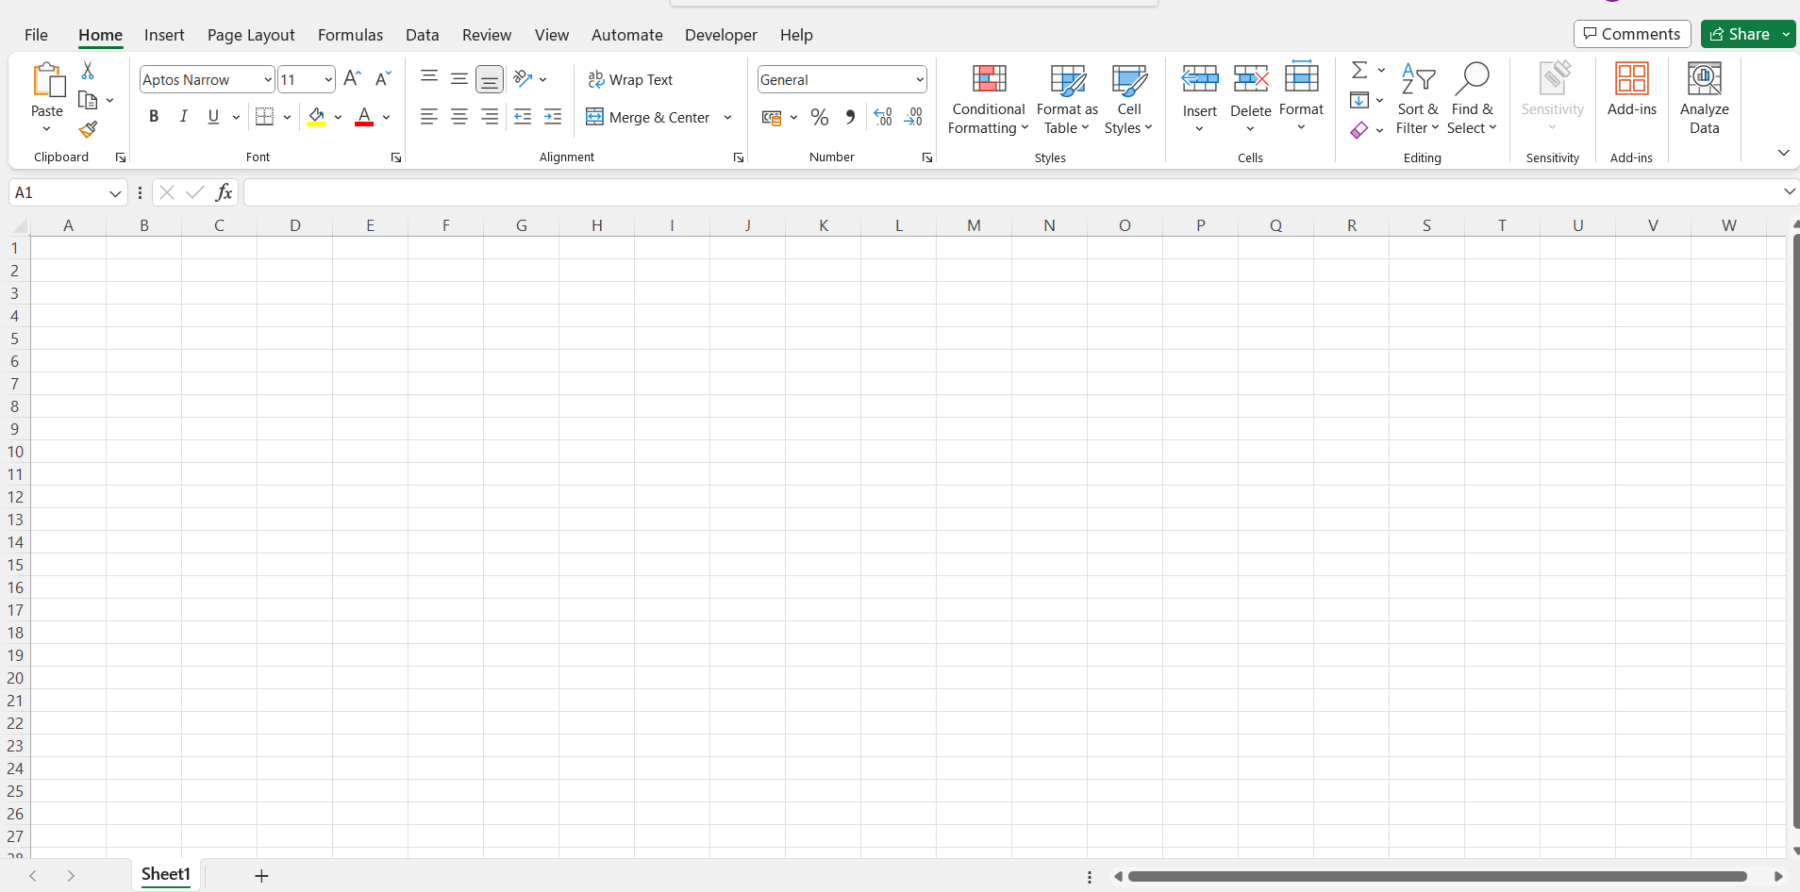Click the Cut scissors icon
Viewport: 1800px width, 892px height.
(x=88, y=71)
